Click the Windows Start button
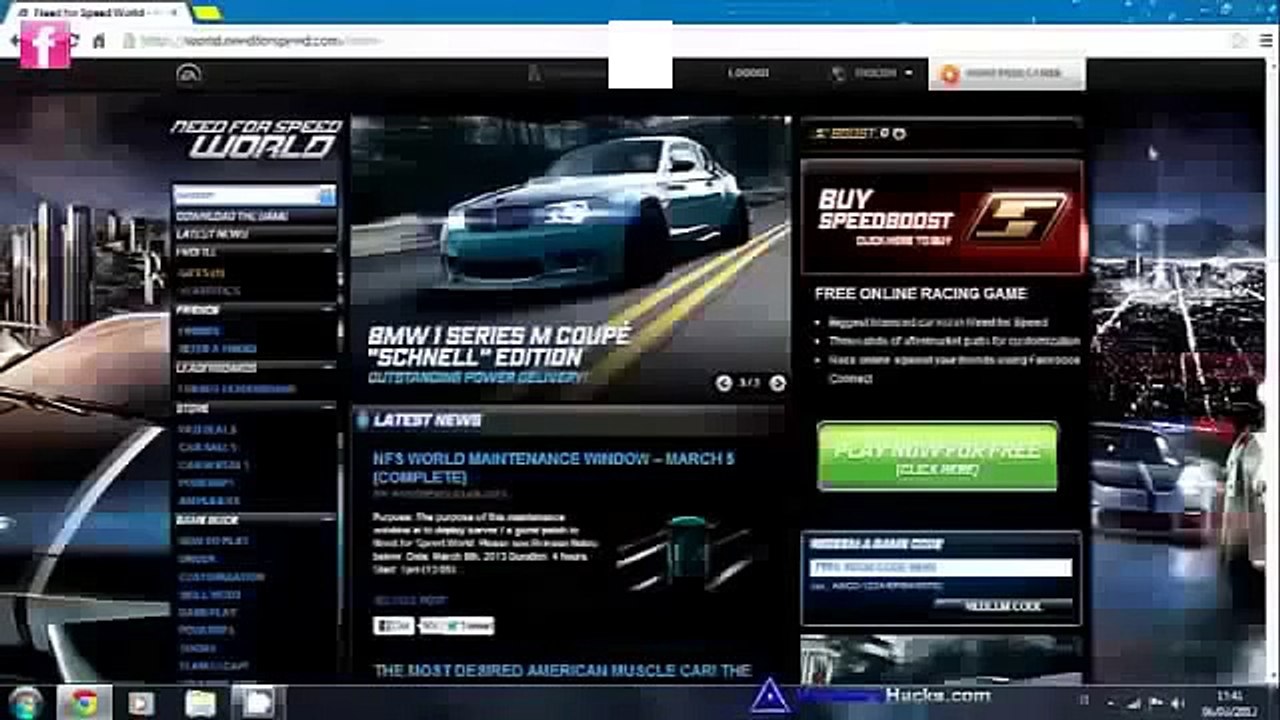 point(26,703)
